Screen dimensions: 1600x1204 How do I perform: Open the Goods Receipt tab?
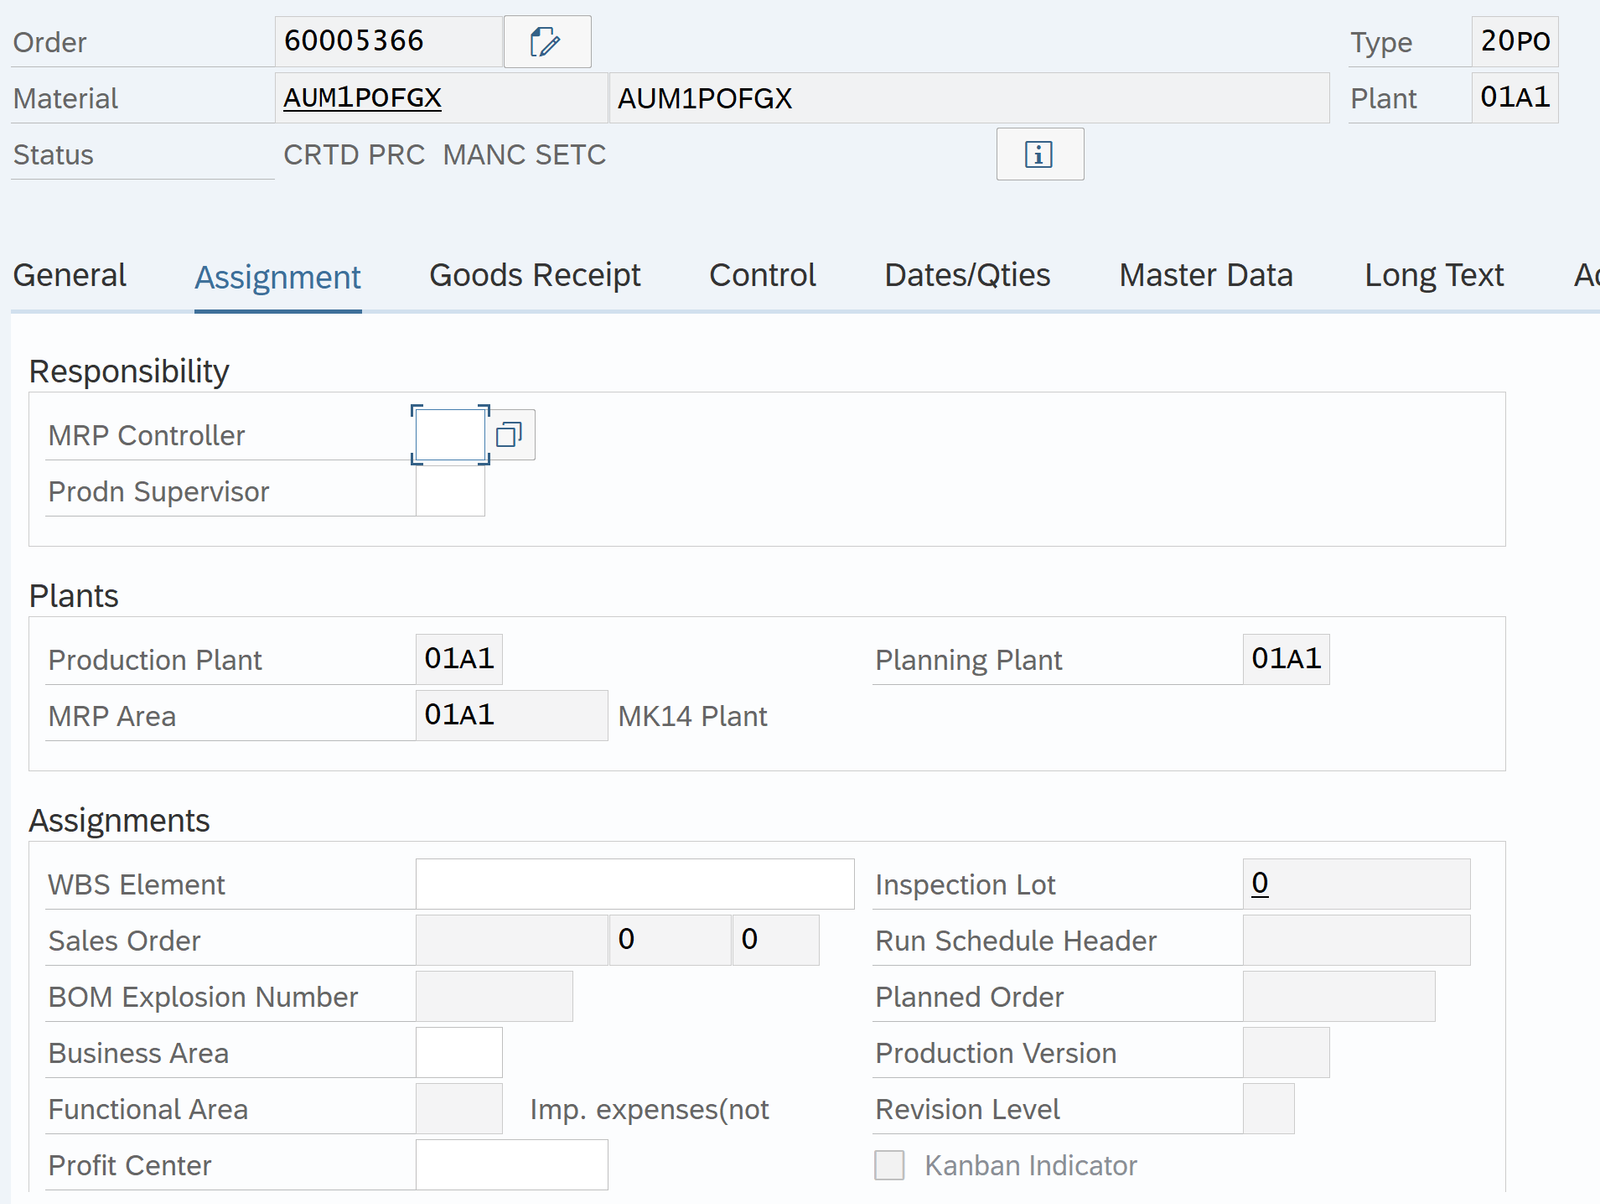point(535,275)
